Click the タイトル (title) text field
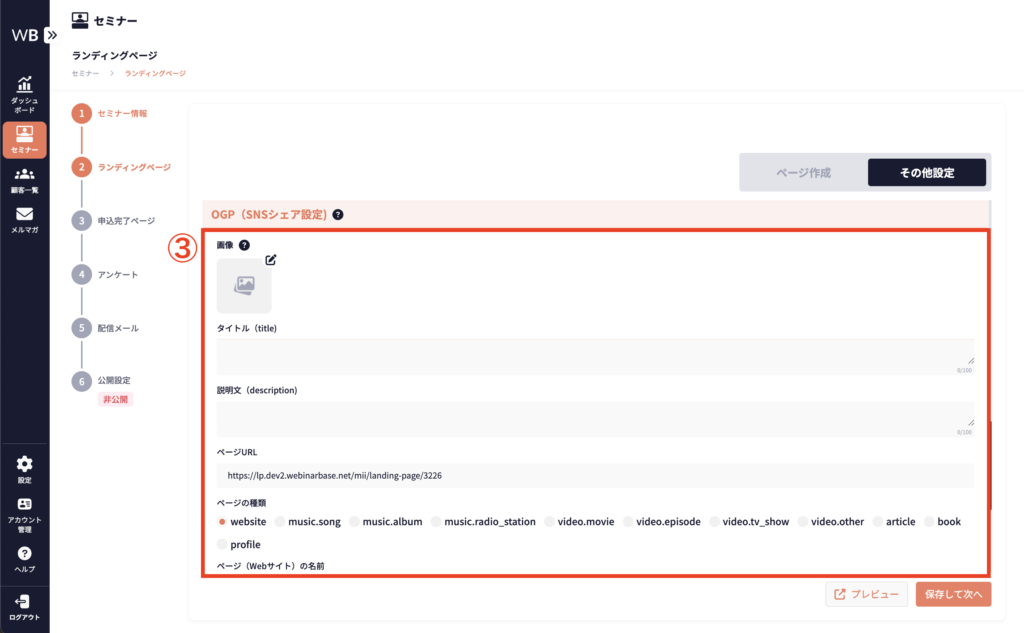 point(595,355)
